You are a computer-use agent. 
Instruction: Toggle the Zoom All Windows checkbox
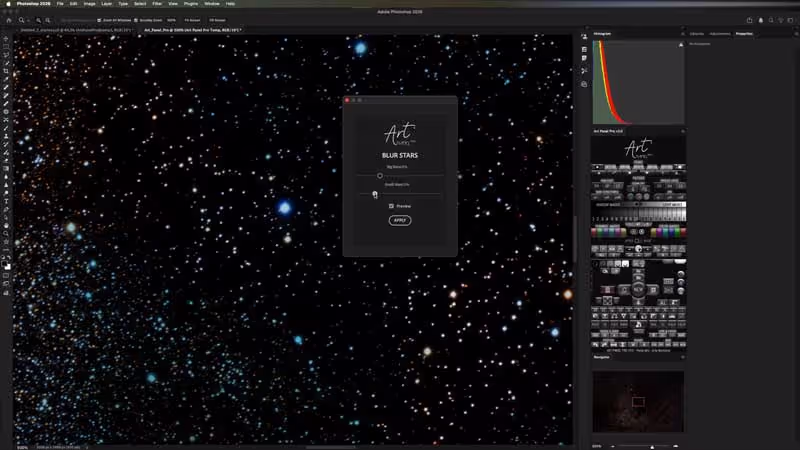pos(99,20)
